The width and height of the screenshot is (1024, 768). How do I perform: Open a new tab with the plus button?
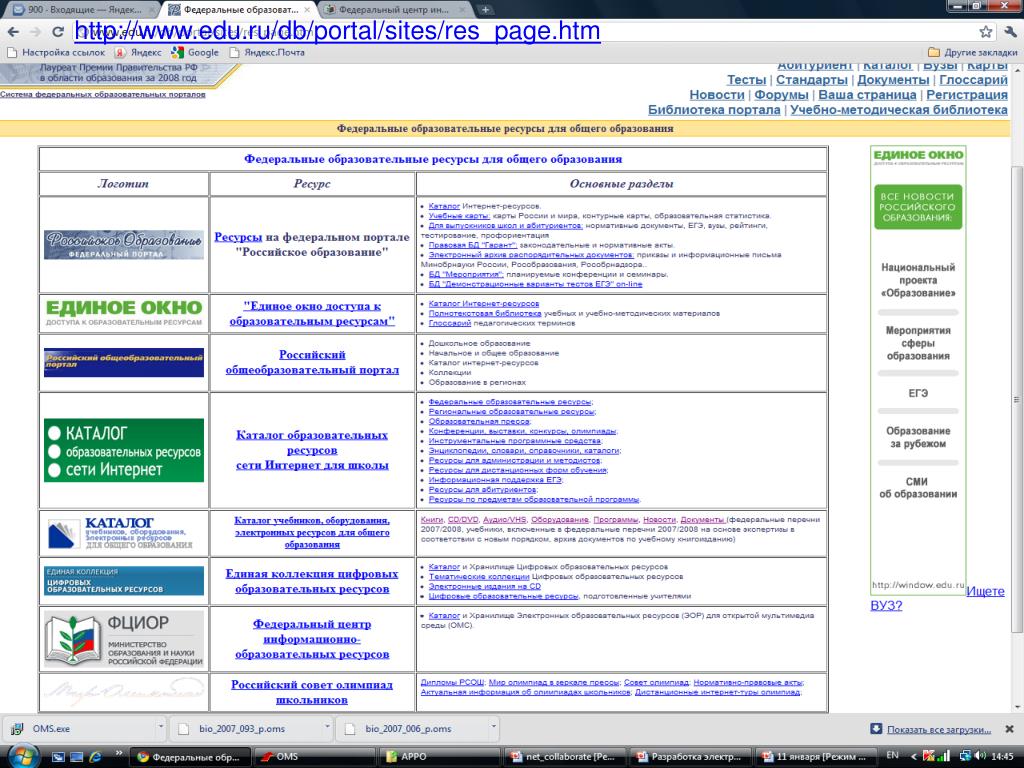click(485, 10)
